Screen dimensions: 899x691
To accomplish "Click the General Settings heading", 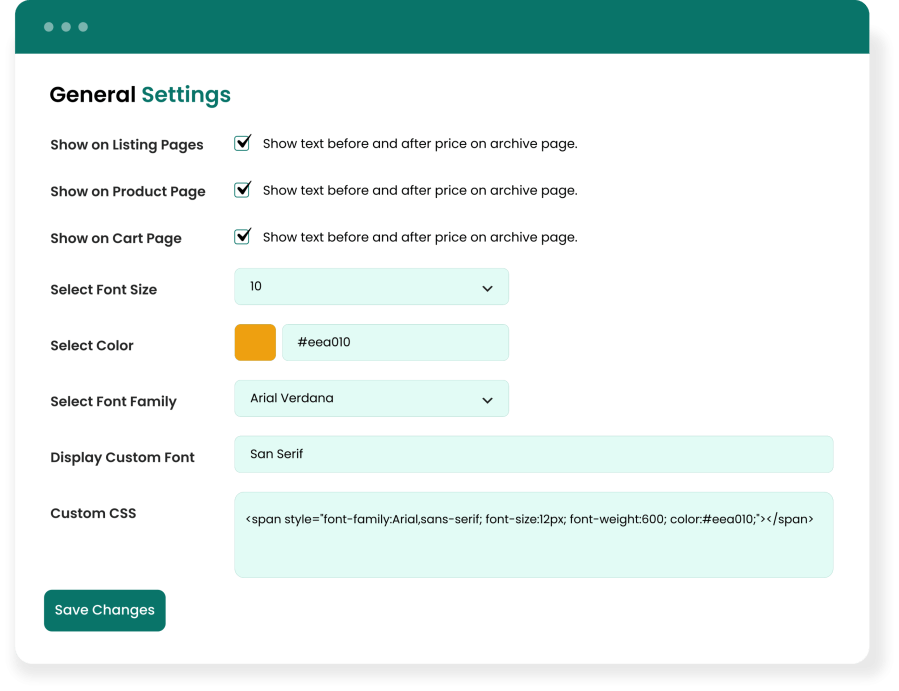I will [140, 95].
